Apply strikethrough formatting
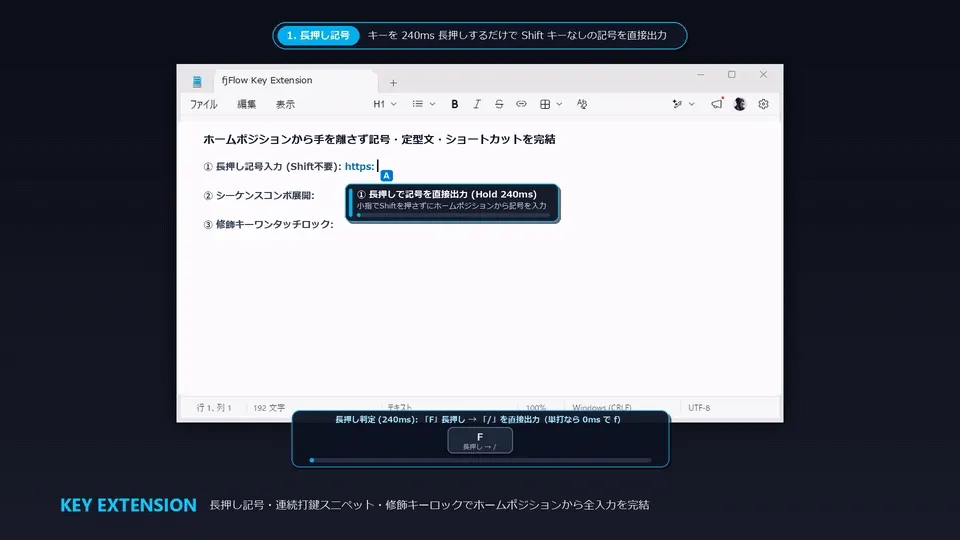 (x=499, y=104)
